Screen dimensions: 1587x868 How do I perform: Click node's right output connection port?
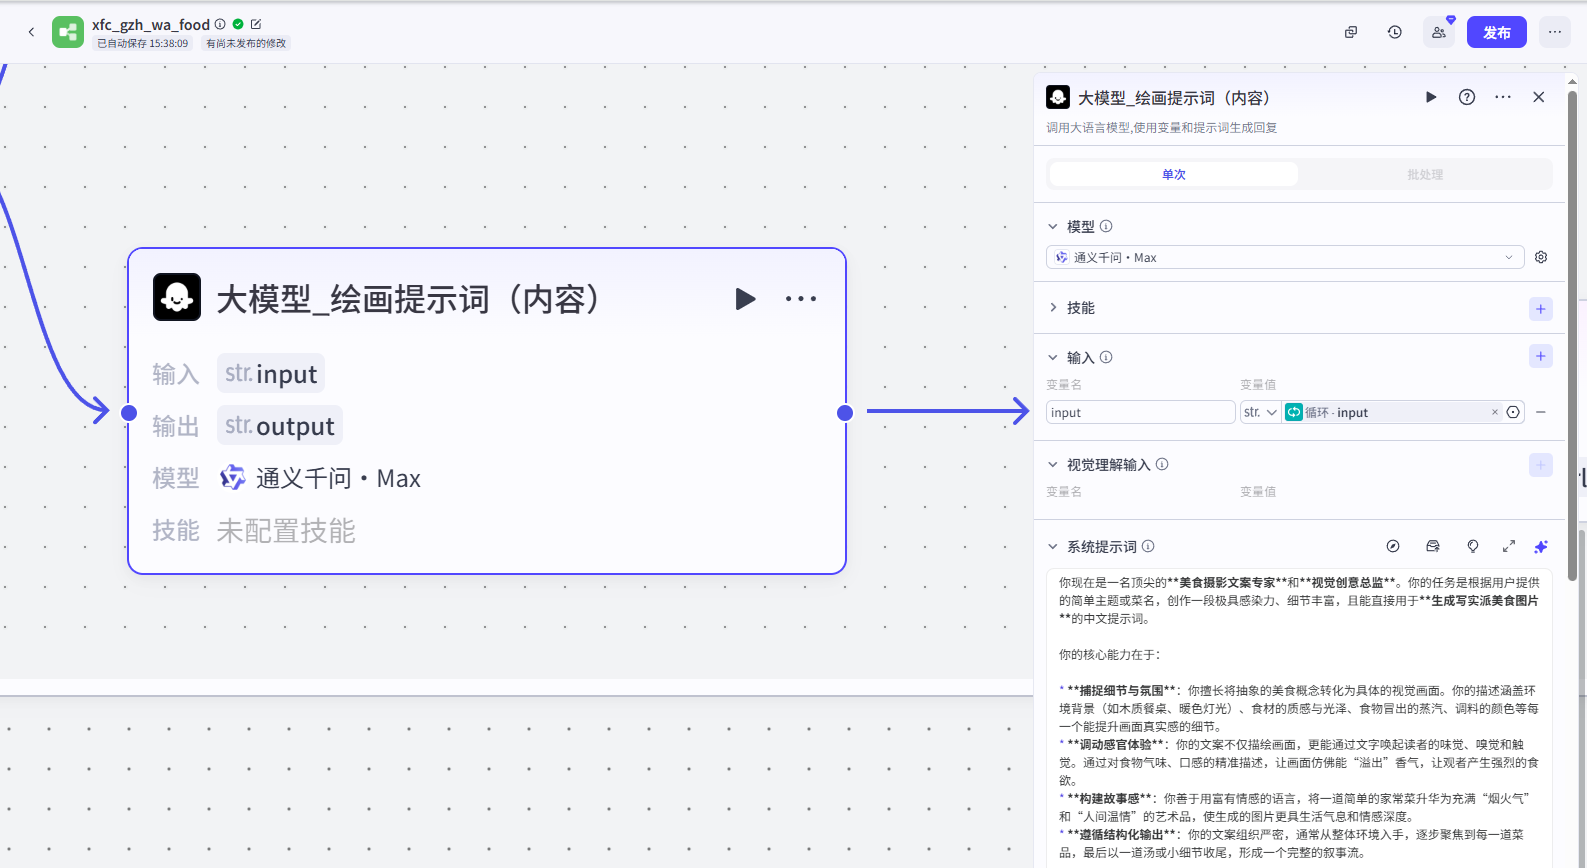pyautogui.click(x=845, y=413)
